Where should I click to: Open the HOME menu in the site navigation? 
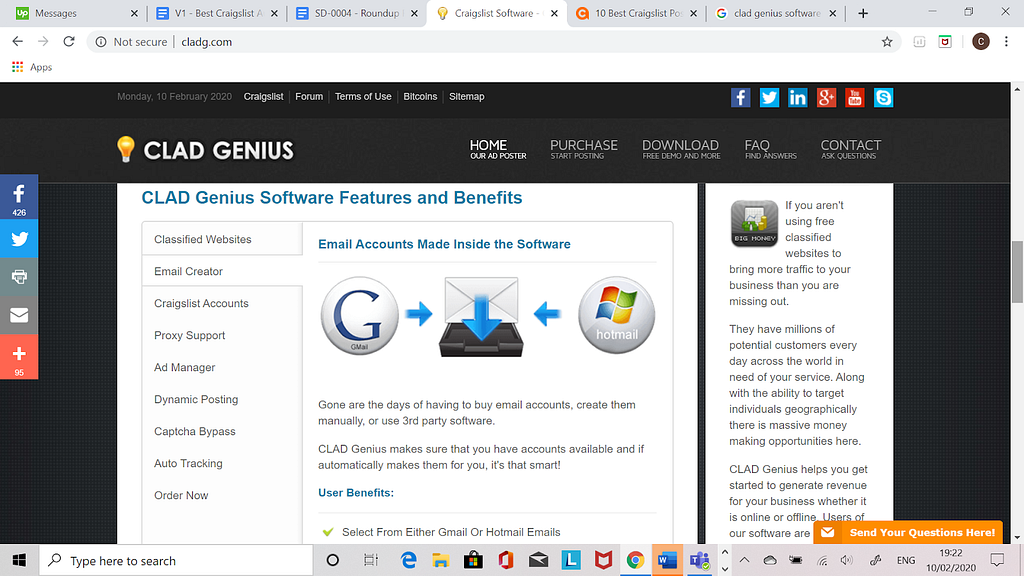point(498,149)
